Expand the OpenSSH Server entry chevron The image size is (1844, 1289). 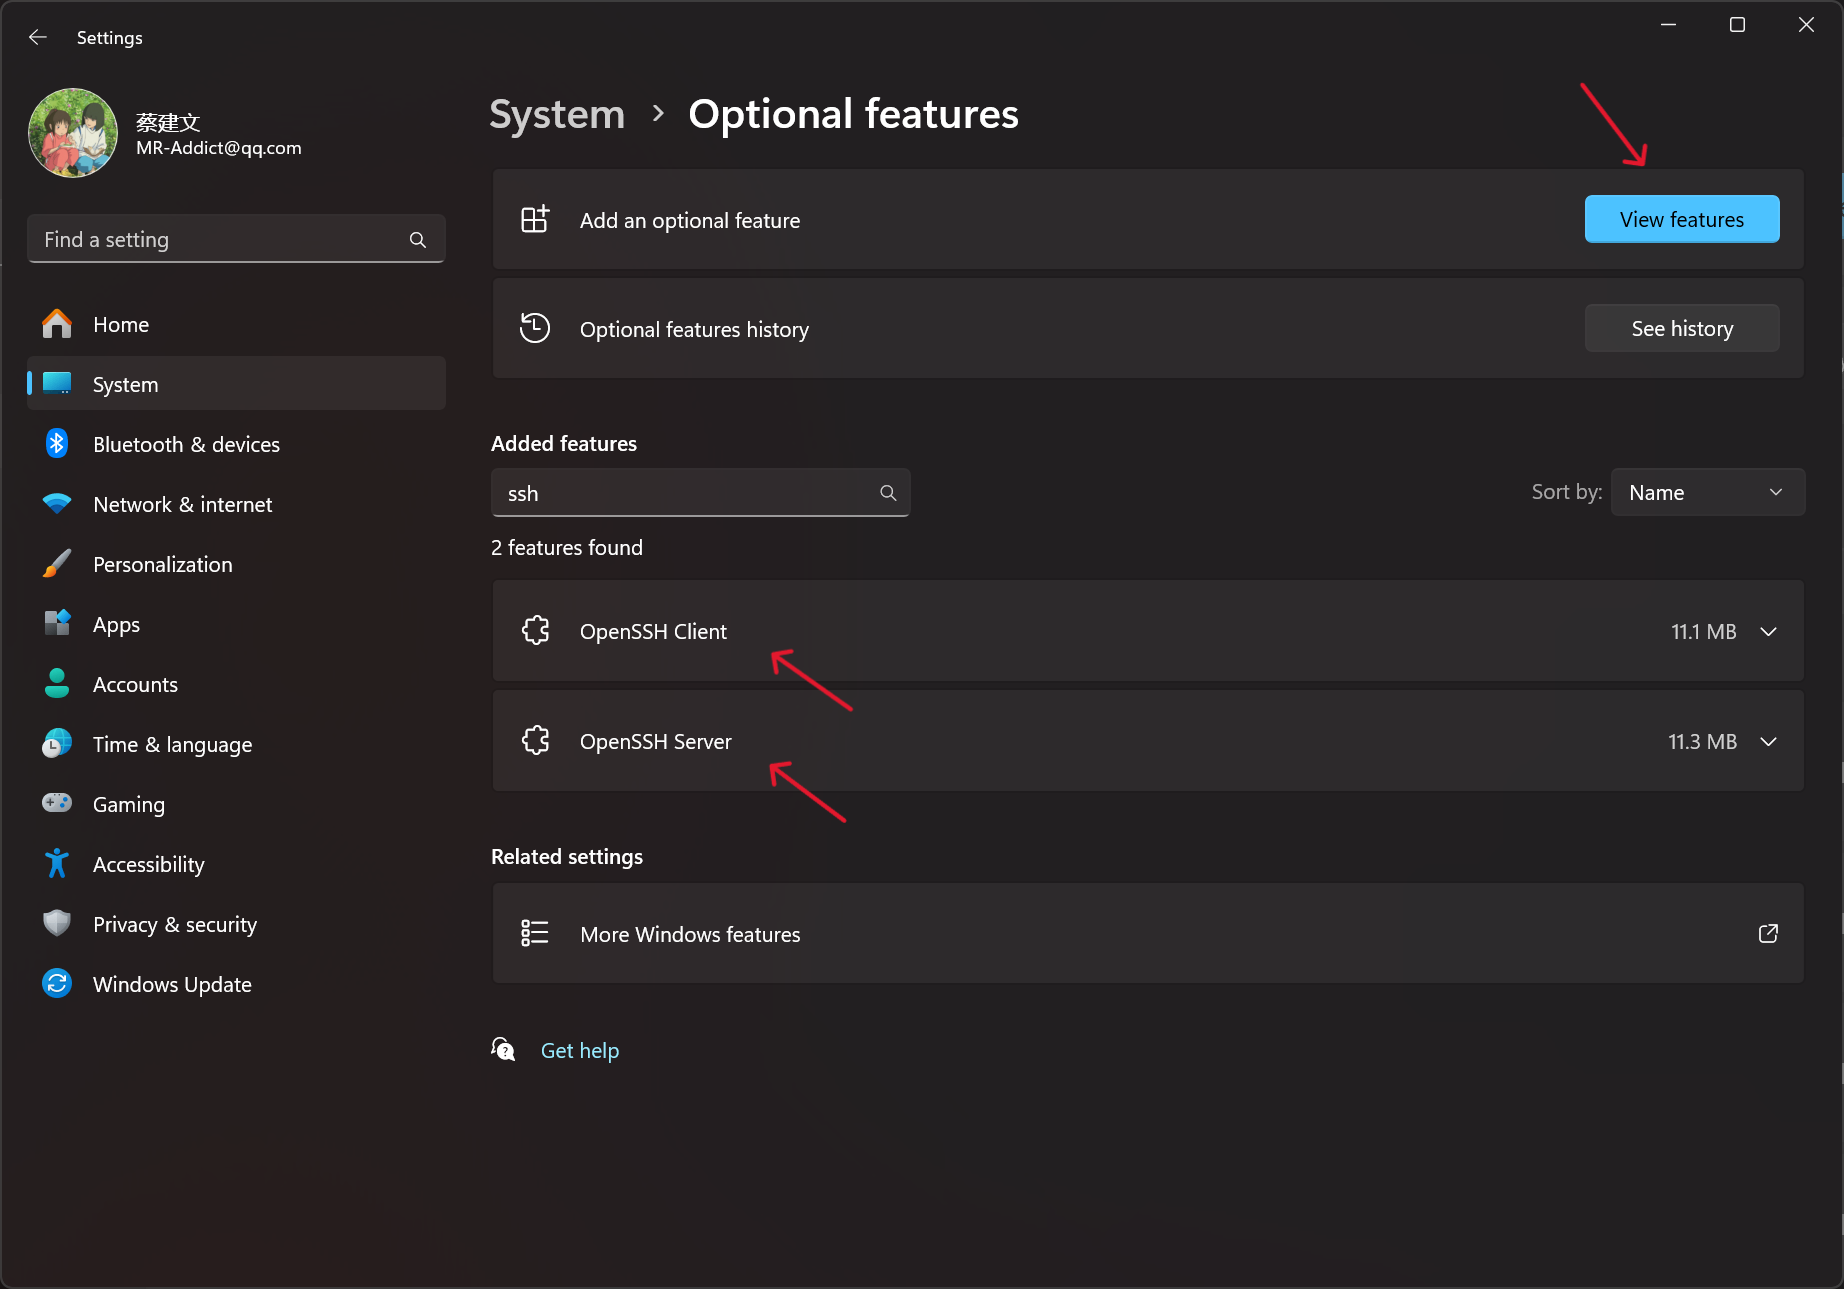[1768, 742]
